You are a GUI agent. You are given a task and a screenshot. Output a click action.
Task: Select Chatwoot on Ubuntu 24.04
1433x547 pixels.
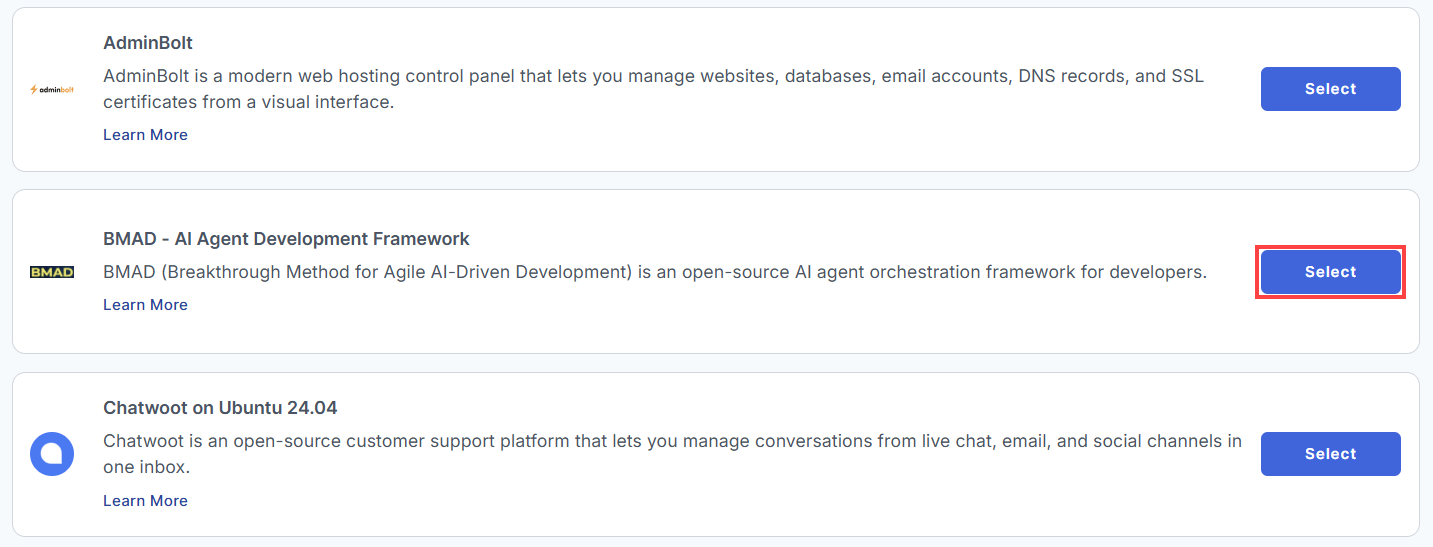point(1330,454)
